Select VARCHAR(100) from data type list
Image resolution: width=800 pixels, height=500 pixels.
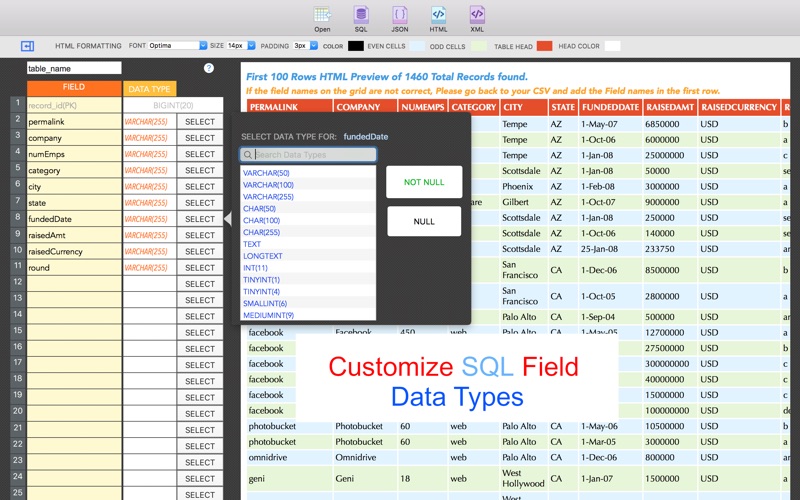click(x=308, y=185)
